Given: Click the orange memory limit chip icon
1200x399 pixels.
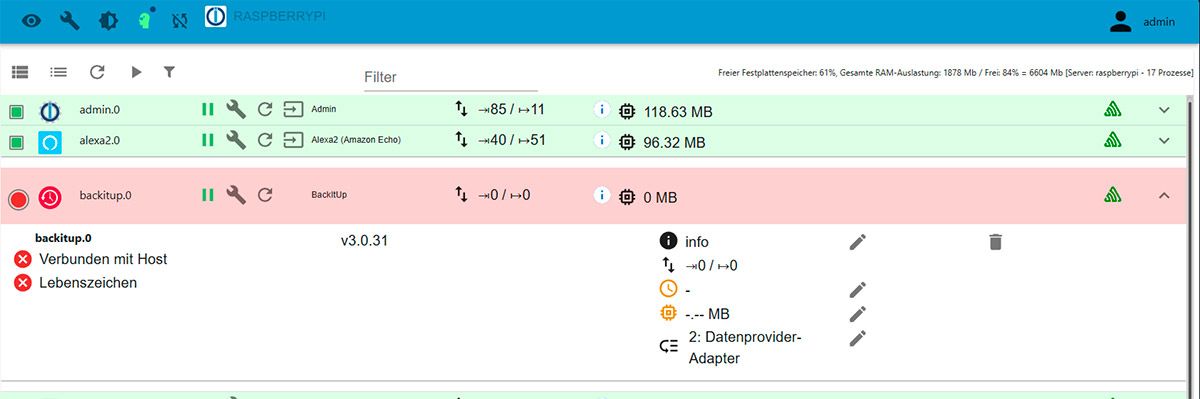Looking at the screenshot, I should (669, 313).
